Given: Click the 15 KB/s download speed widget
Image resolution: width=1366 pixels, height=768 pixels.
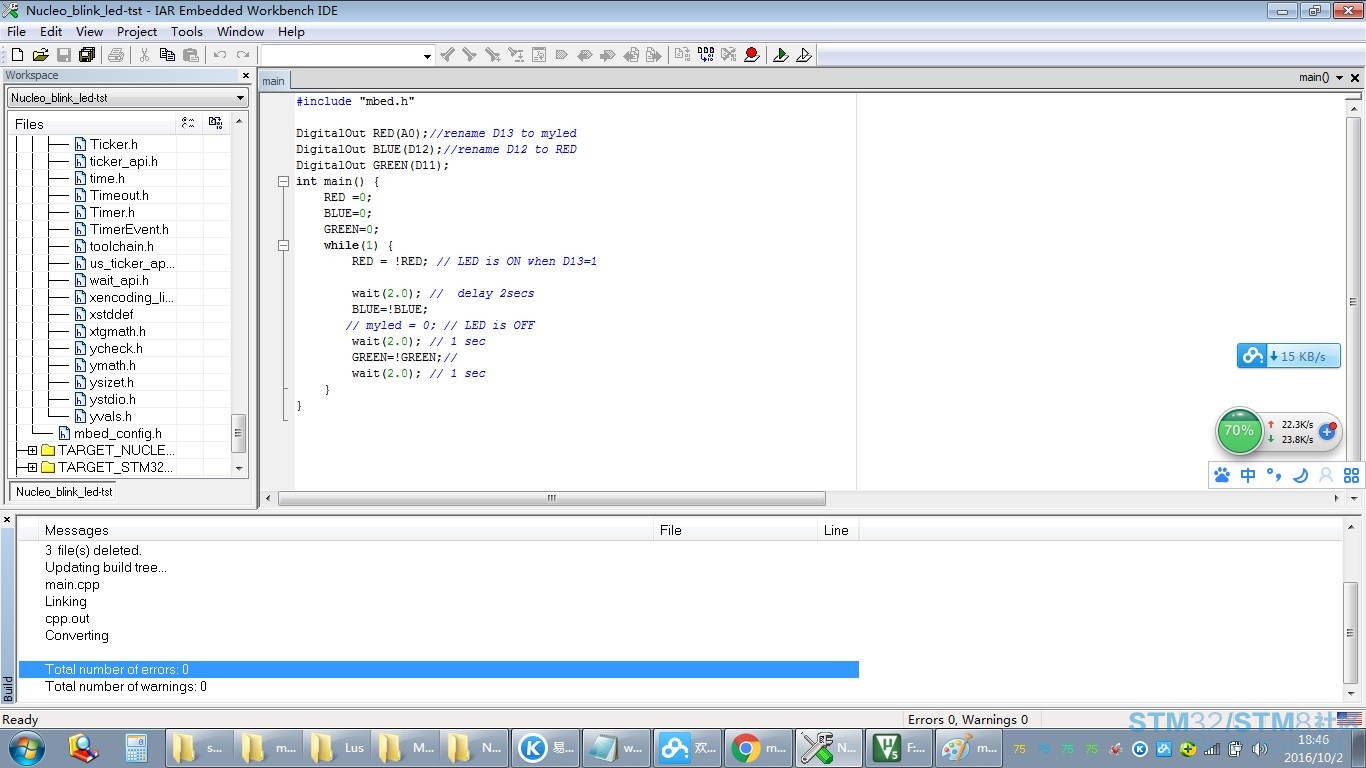Looking at the screenshot, I should click(x=1288, y=356).
